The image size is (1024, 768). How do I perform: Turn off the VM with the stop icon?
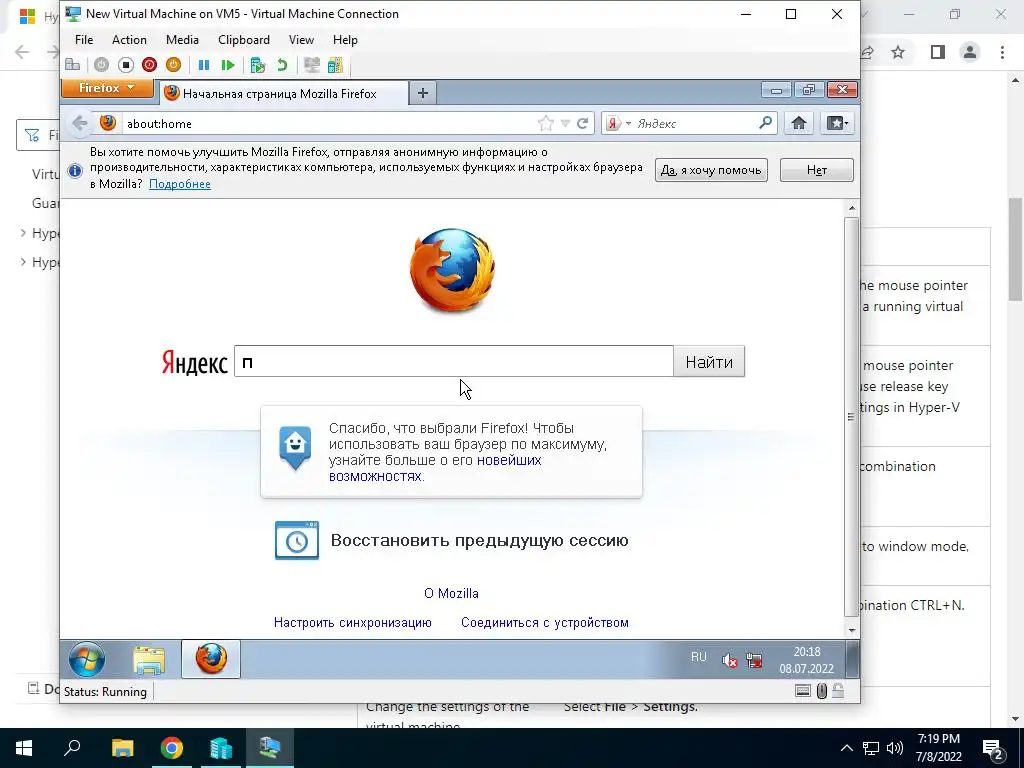point(125,65)
